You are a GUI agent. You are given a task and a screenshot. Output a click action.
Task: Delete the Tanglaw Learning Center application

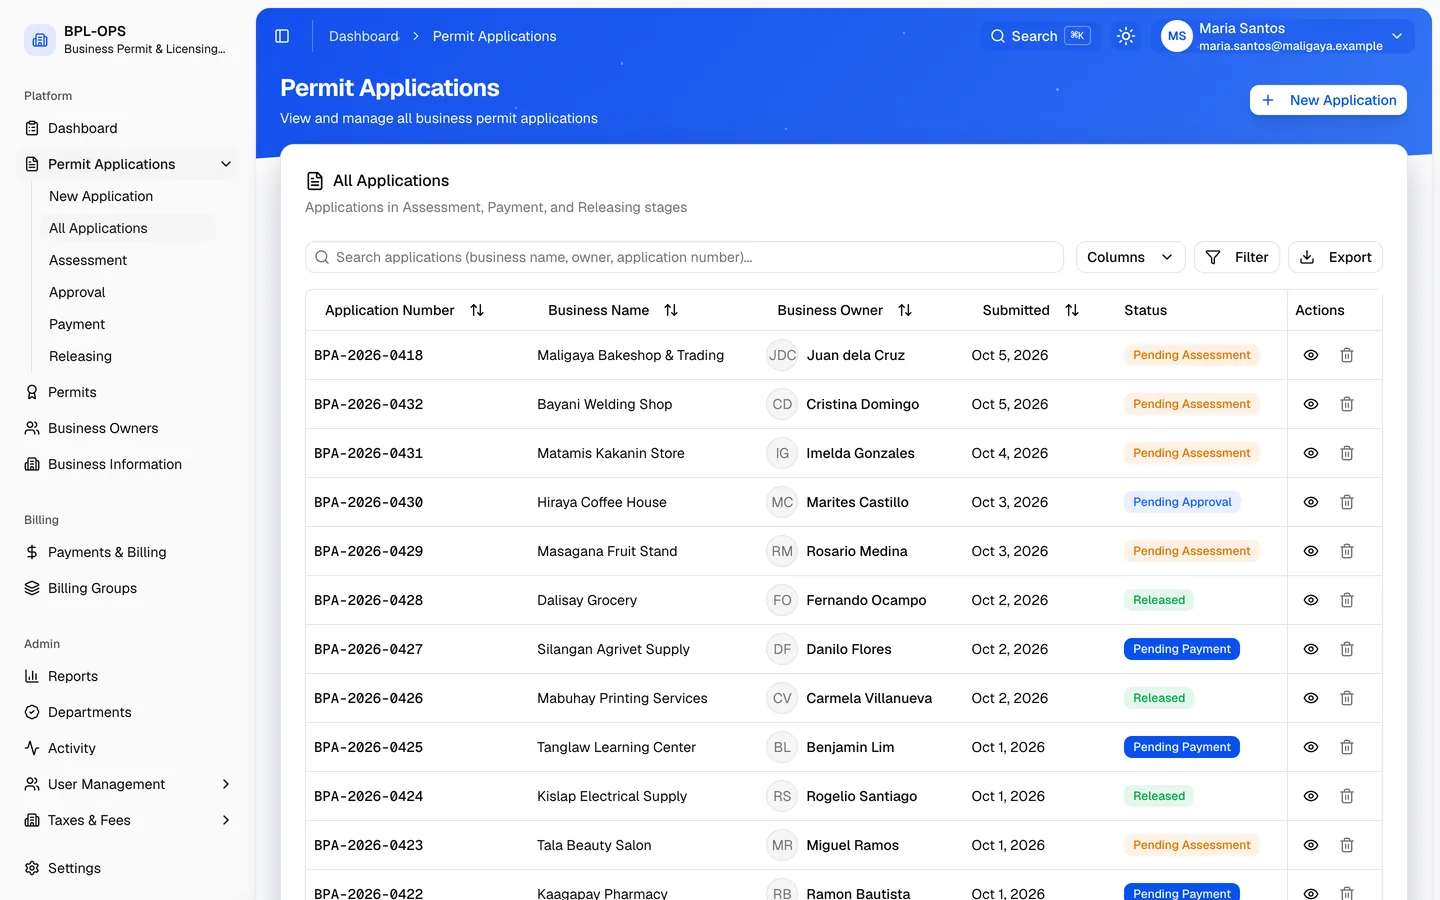(1347, 747)
